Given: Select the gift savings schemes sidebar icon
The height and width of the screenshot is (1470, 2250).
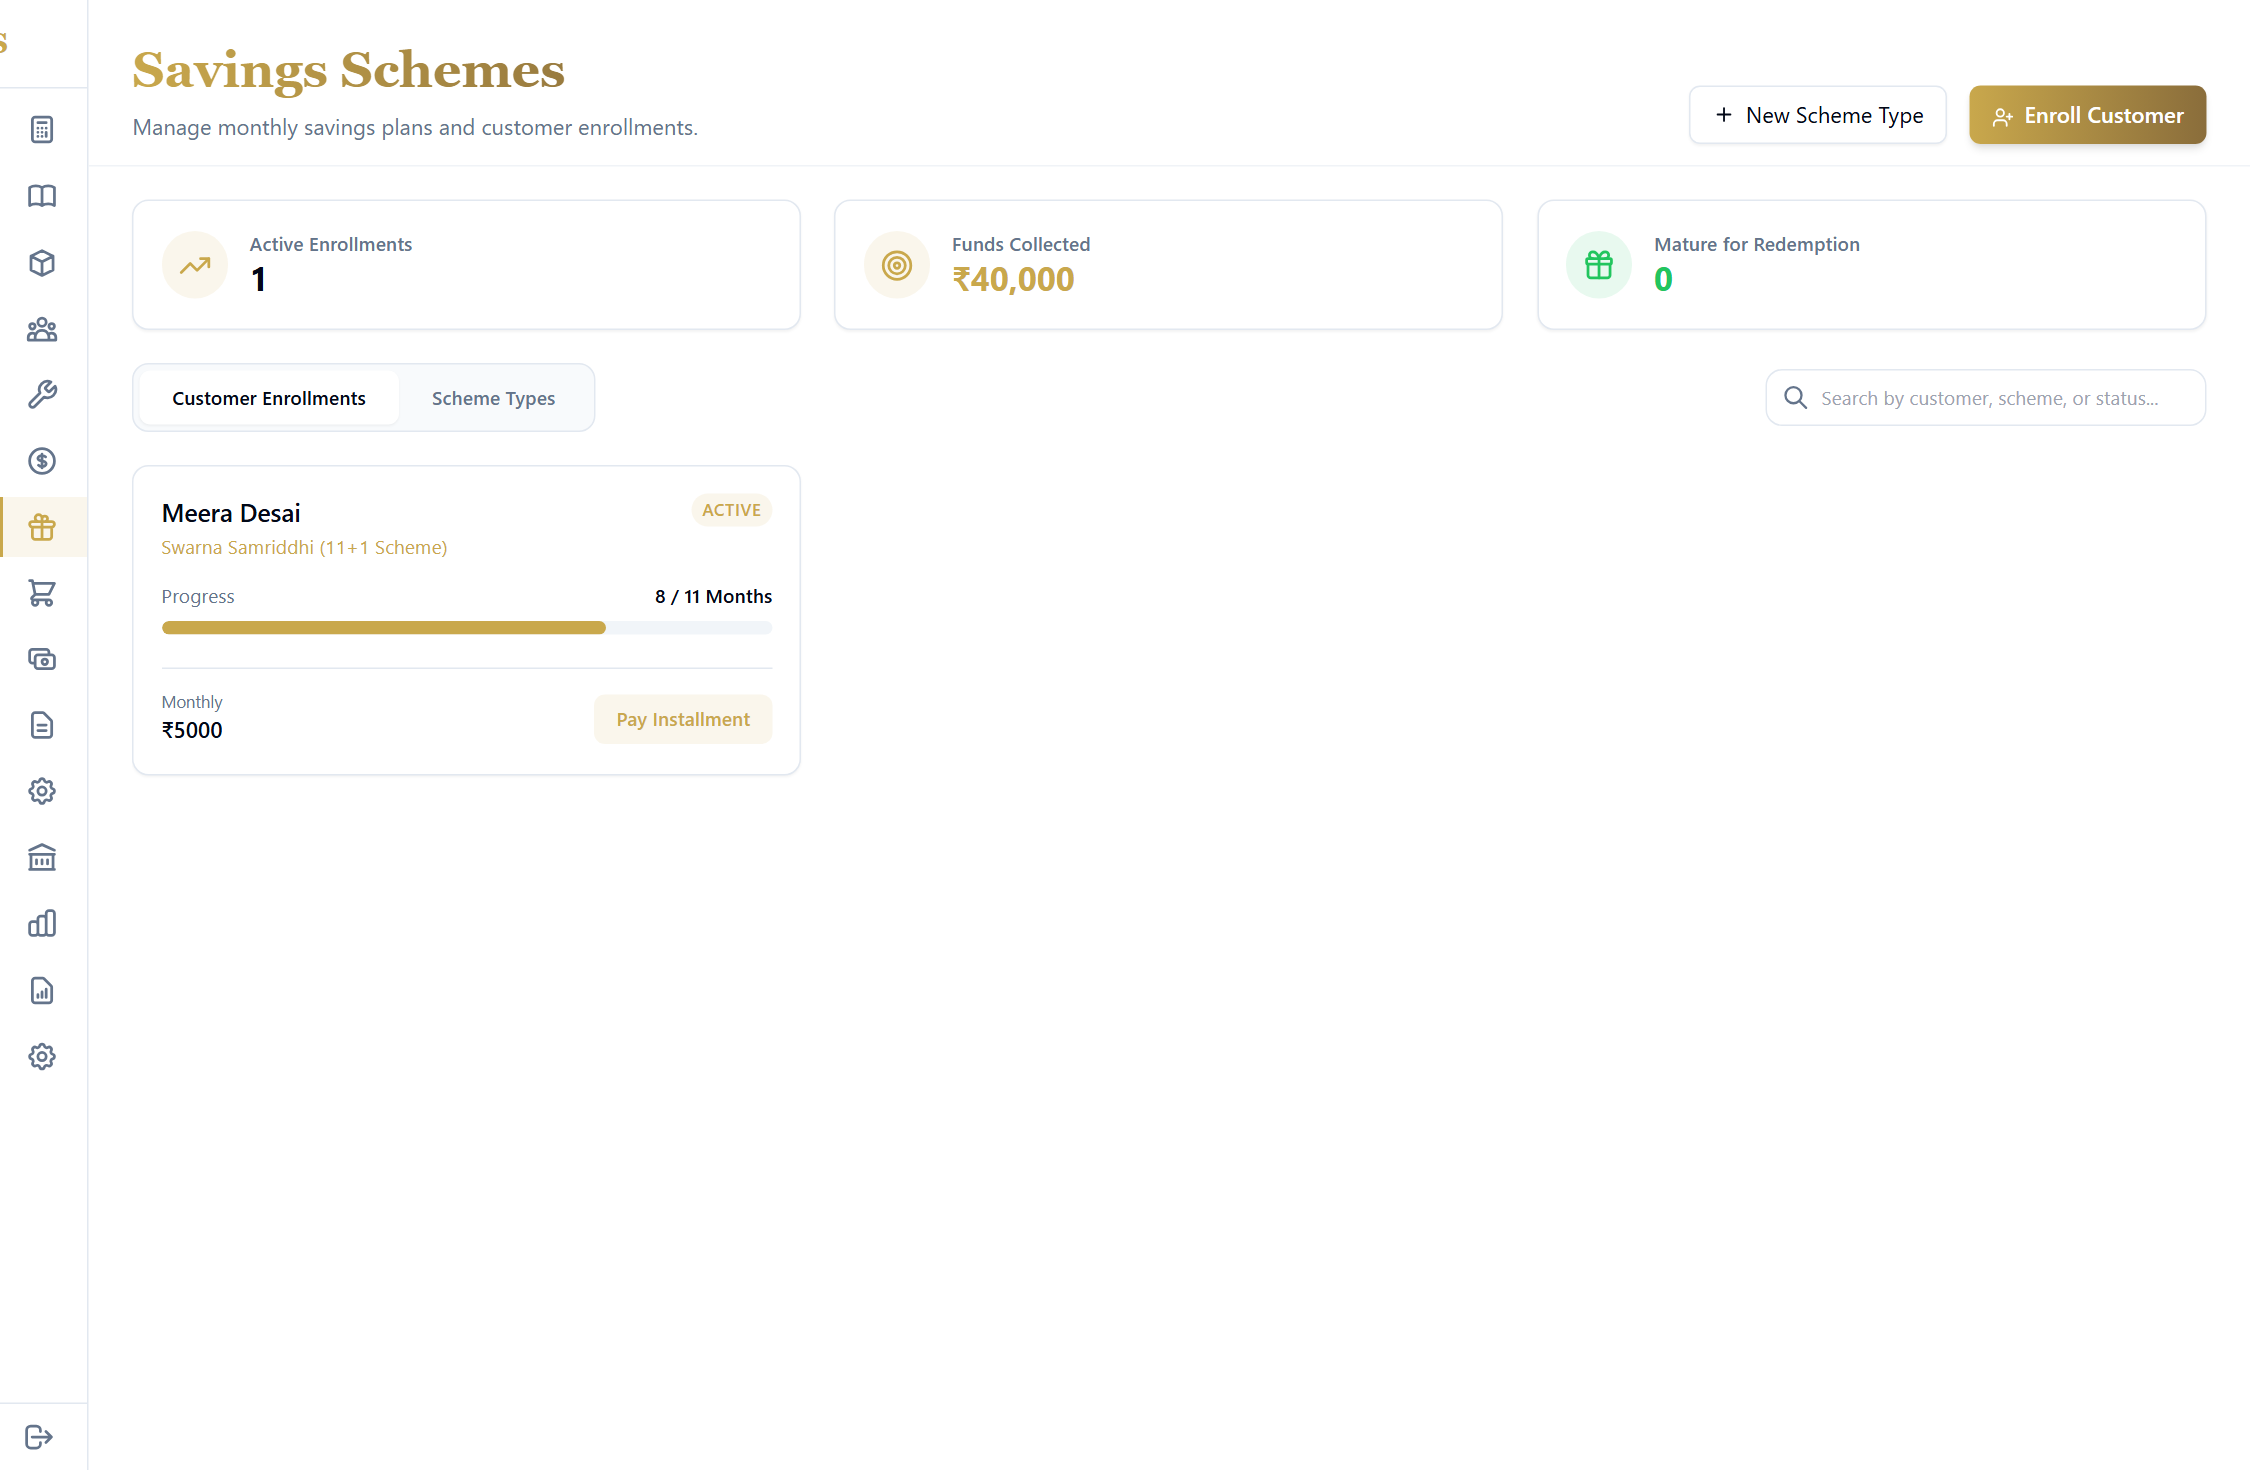Looking at the screenshot, I should [x=42, y=527].
